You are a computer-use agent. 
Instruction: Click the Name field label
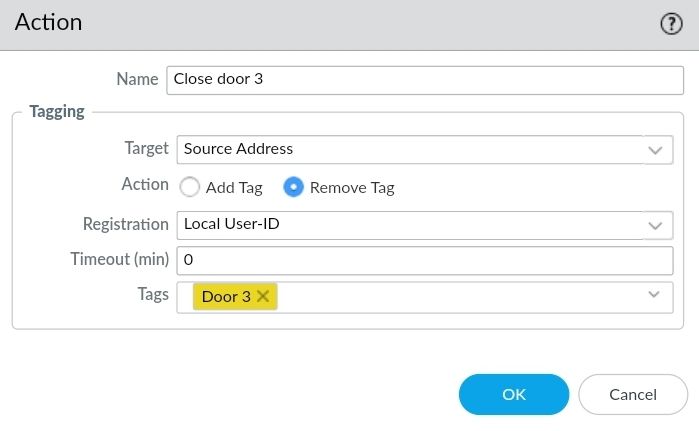pyautogui.click(x=137, y=78)
